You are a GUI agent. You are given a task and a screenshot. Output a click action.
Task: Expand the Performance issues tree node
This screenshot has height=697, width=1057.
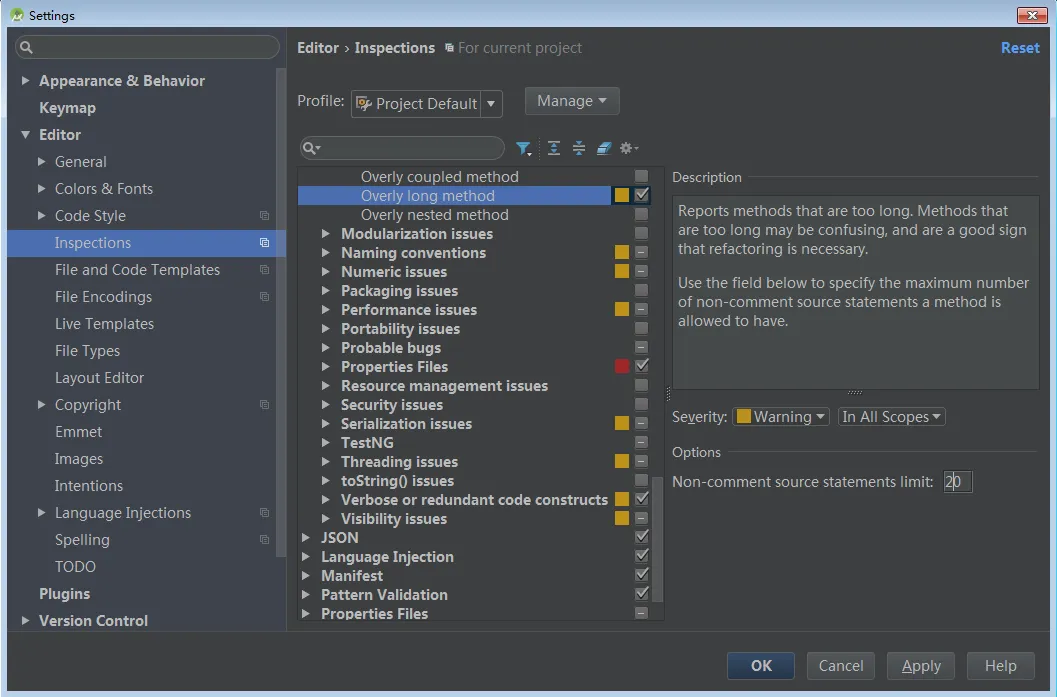pos(326,310)
